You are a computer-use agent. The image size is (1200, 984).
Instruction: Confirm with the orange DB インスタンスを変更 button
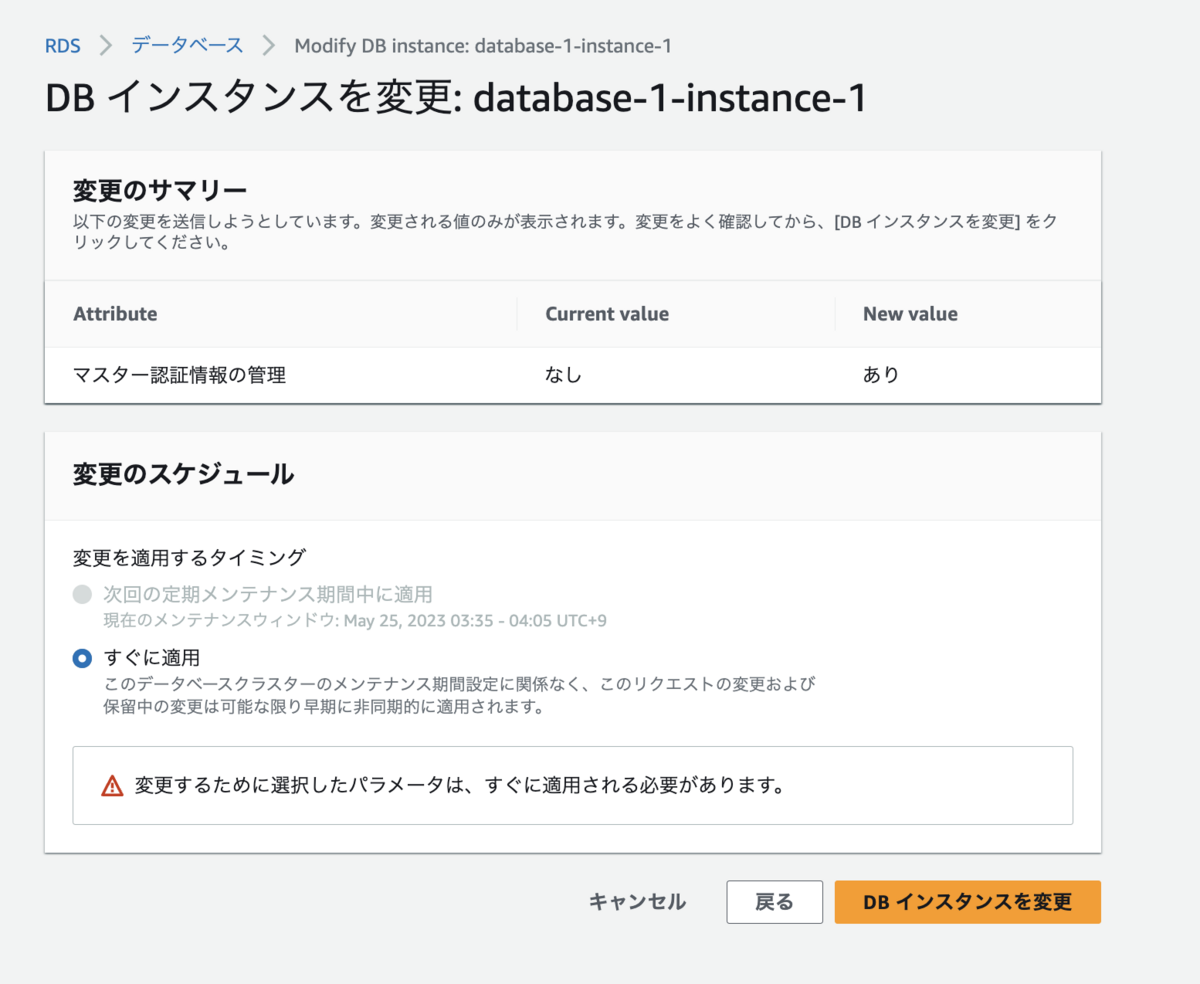967,902
